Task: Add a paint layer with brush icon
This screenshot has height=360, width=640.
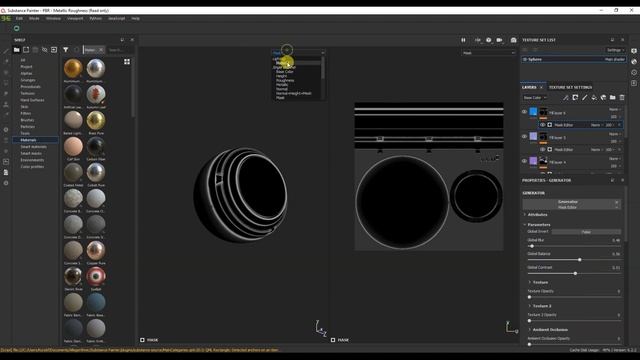Action: point(584,98)
